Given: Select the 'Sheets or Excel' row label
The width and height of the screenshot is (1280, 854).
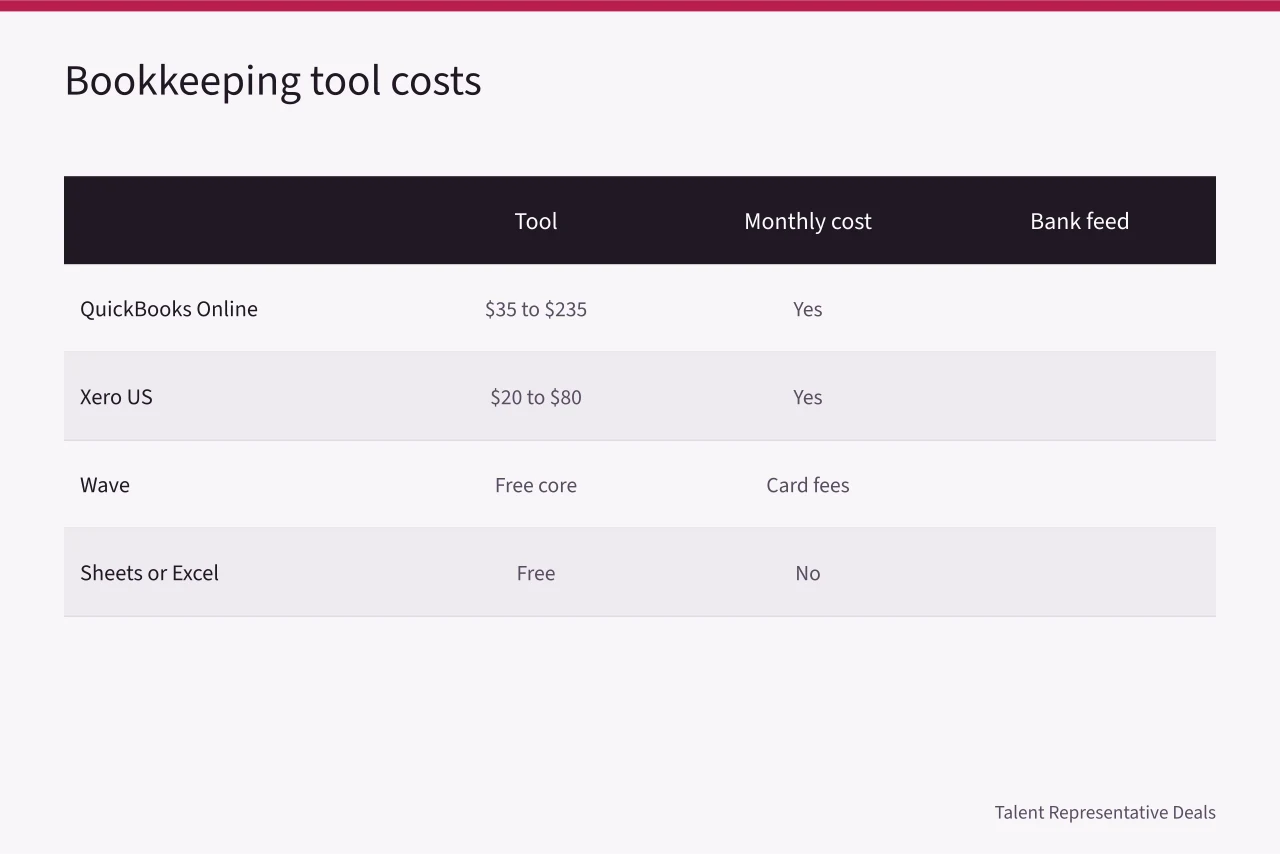Looking at the screenshot, I should (x=149, y=573).
